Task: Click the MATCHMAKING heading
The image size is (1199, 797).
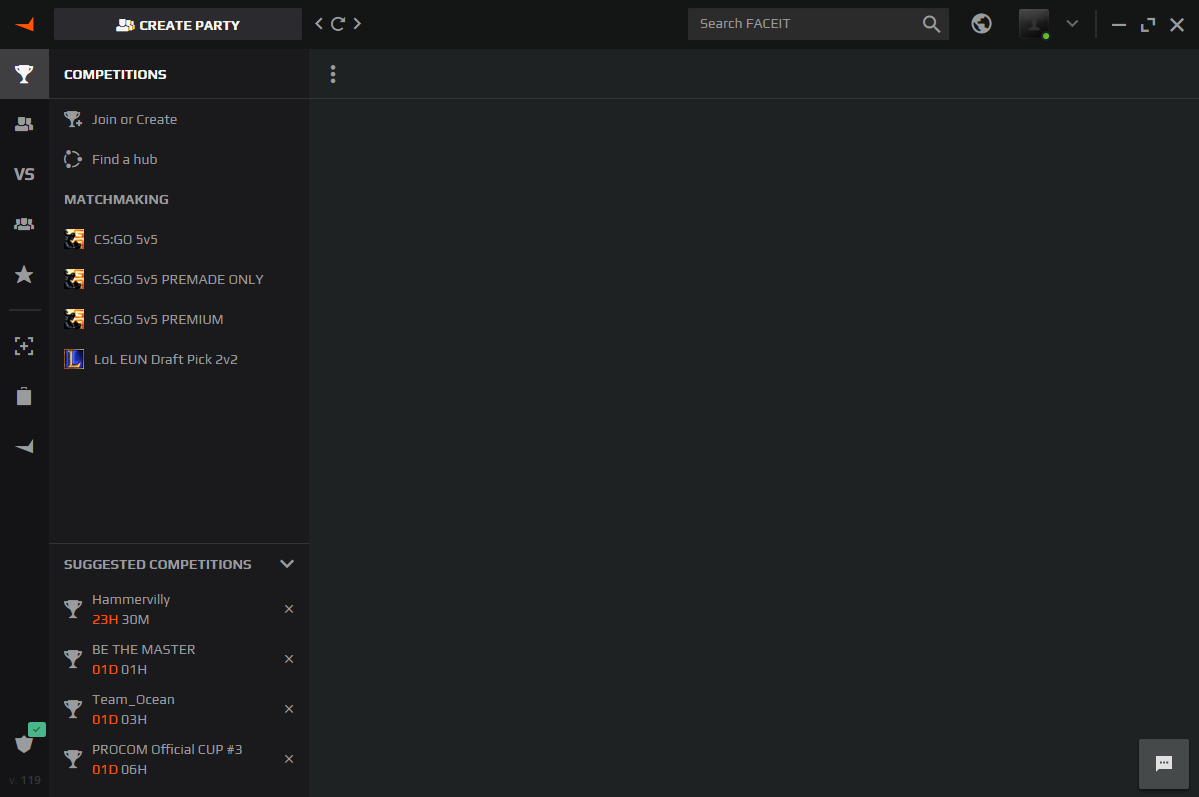Action: tap(116, 199)
